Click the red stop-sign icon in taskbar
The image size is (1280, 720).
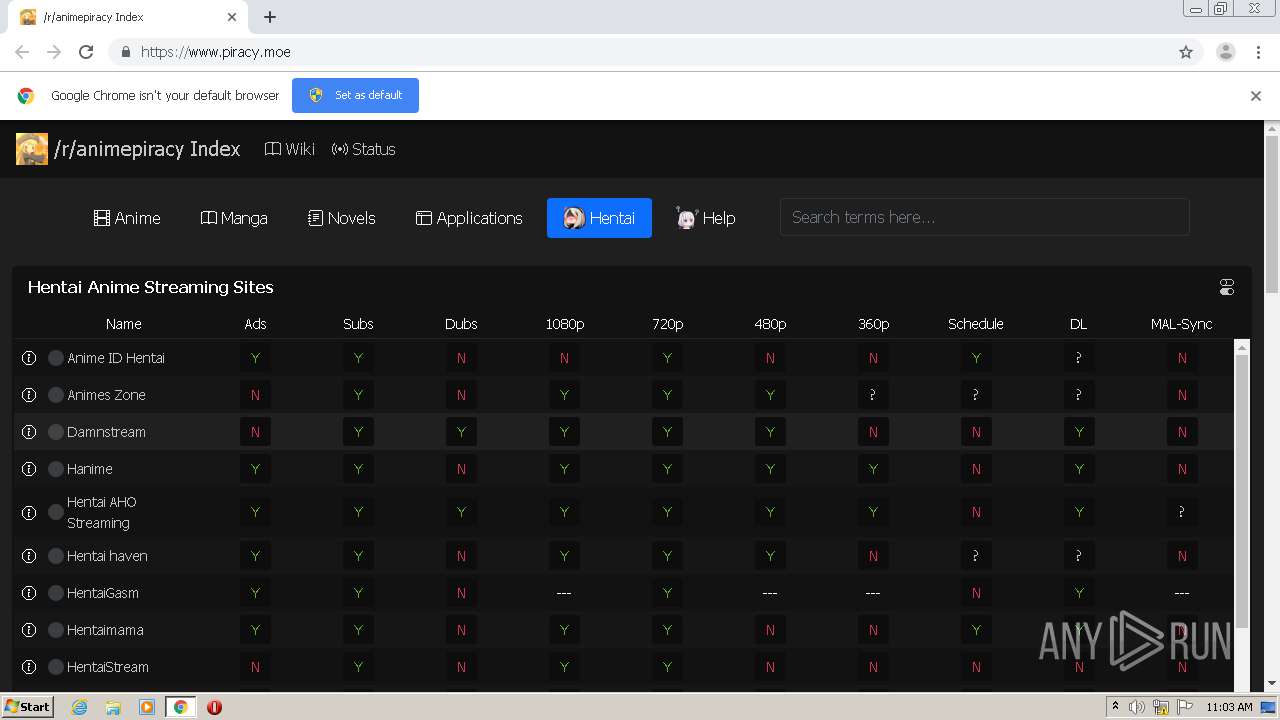(x=214, y=707)
